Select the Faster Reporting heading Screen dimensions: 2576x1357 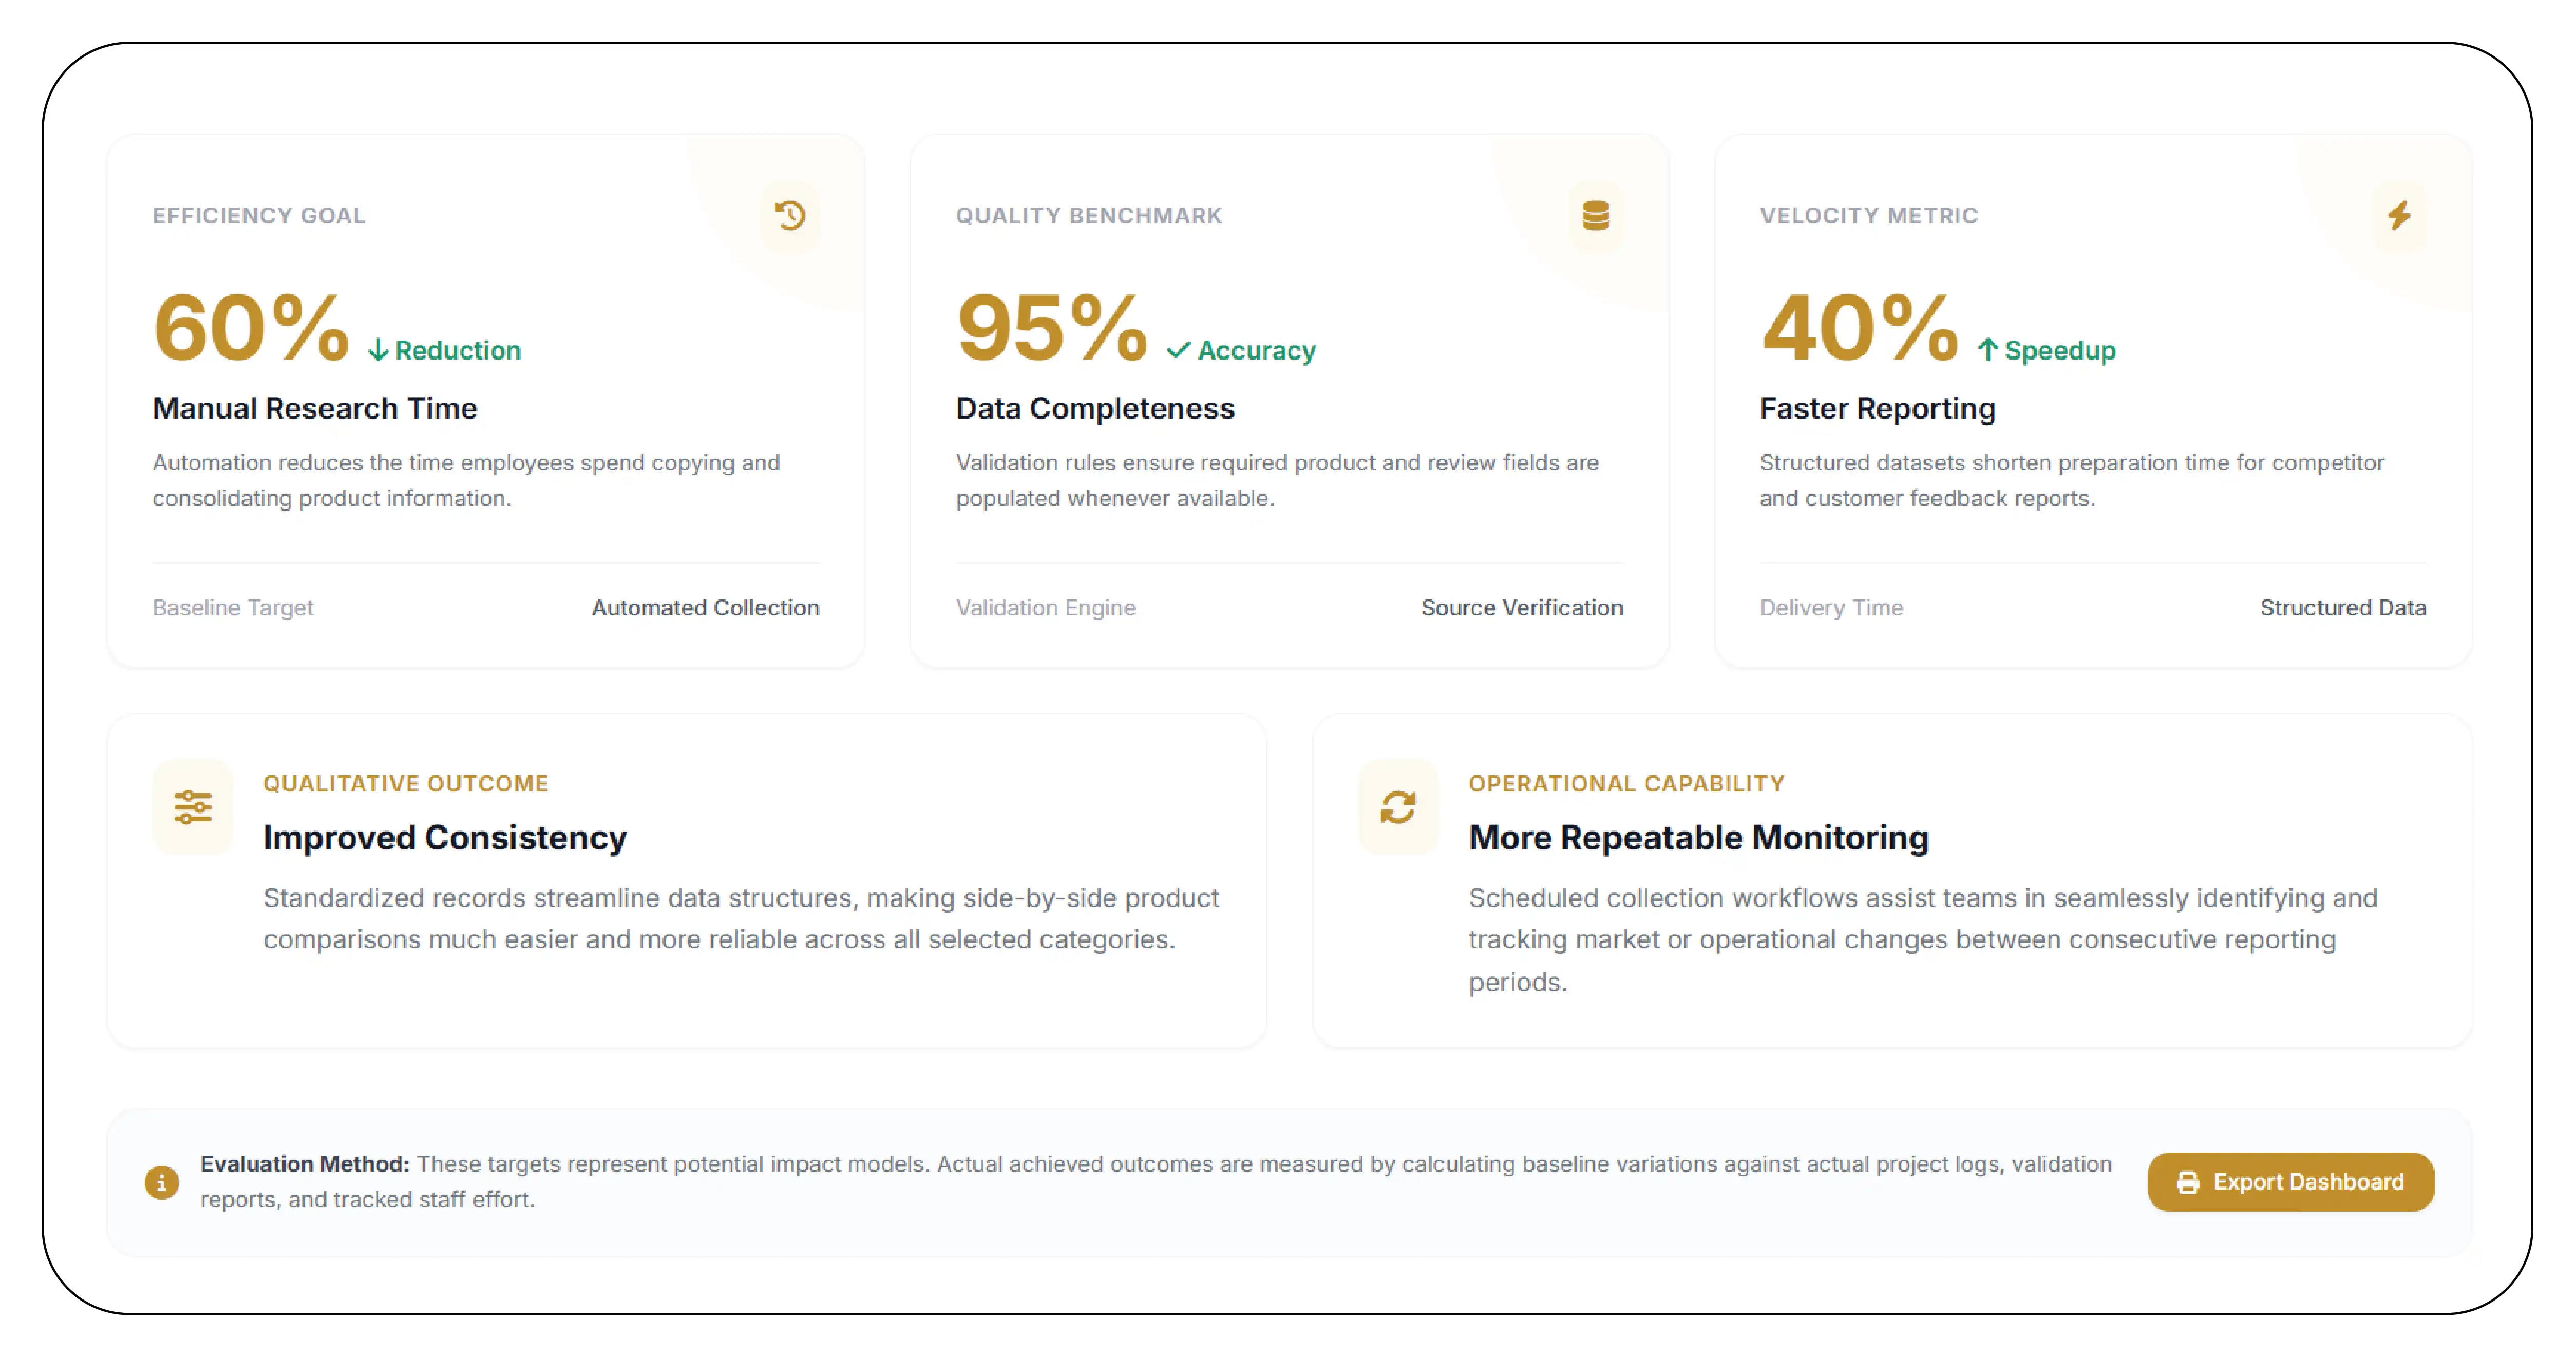(1877, 408)
